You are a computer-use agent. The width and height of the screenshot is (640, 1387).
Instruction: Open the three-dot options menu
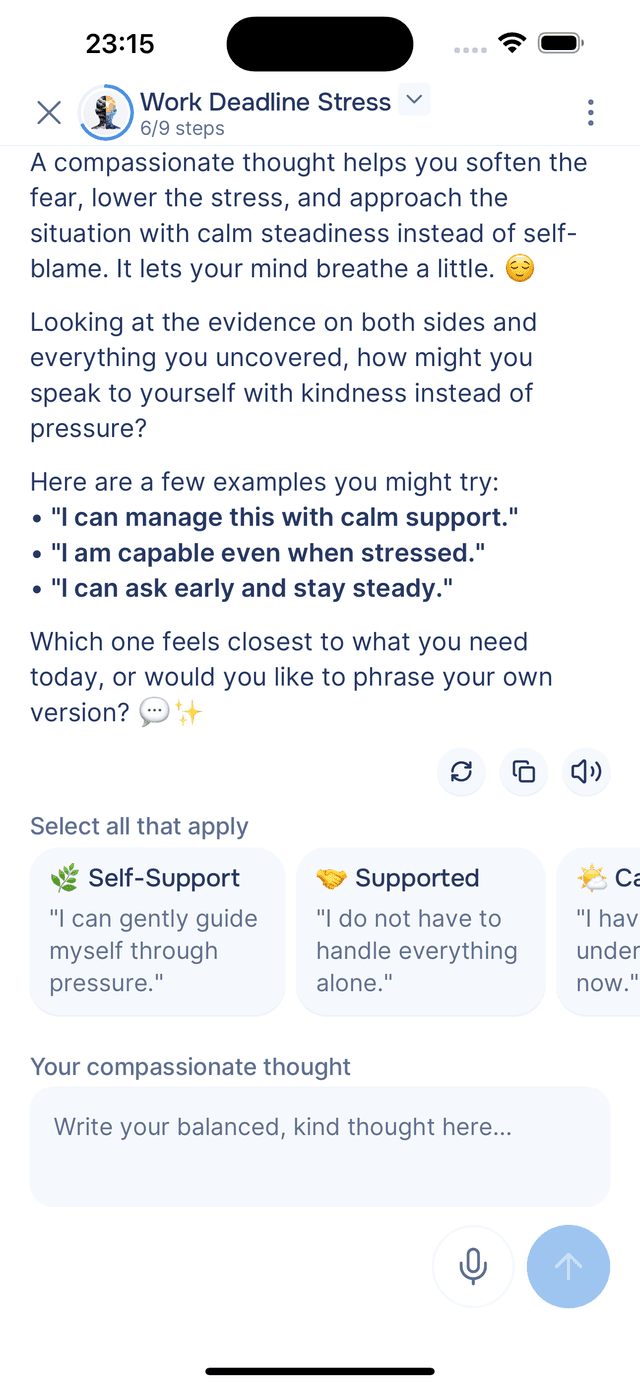[x=590, y=112]
